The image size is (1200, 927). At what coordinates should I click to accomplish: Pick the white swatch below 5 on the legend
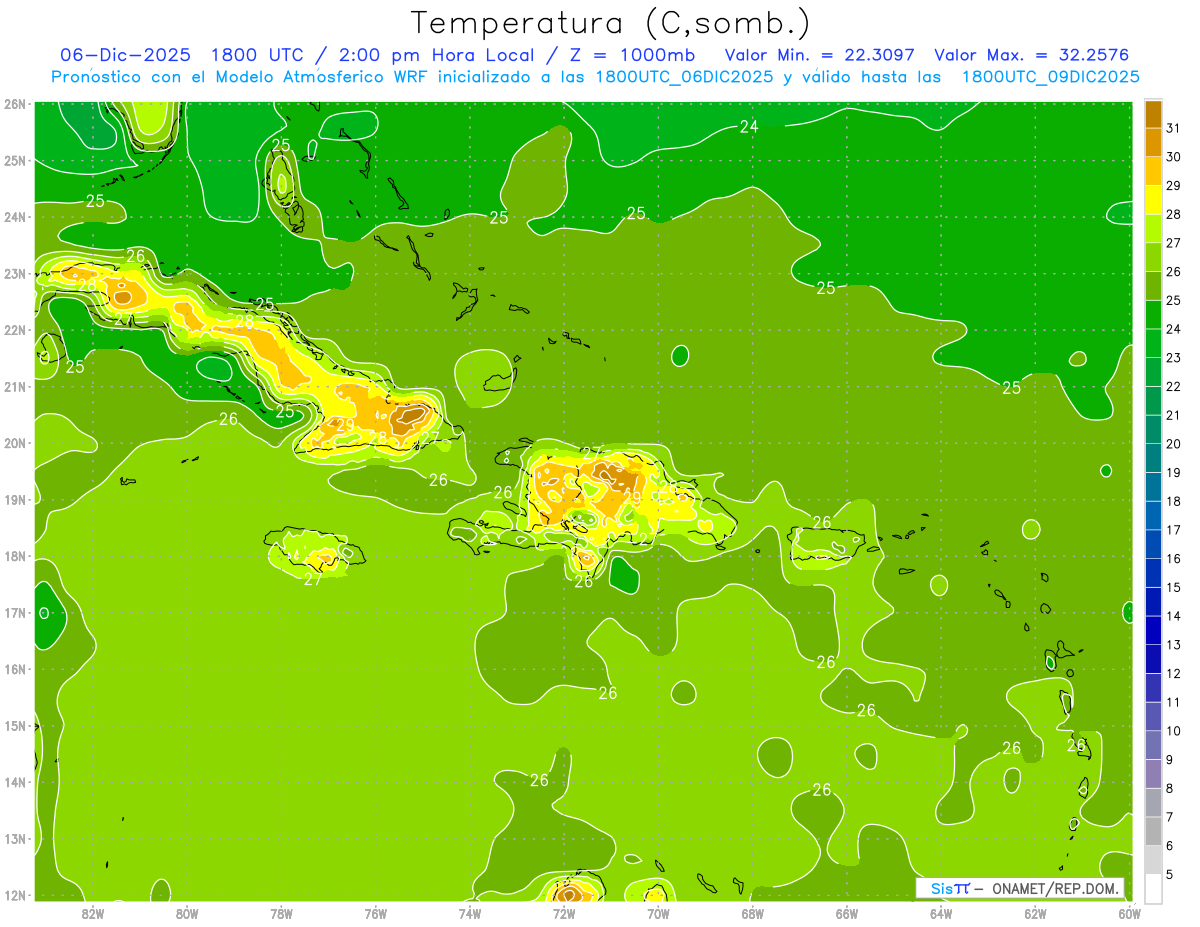click(x=1153, y=889)
